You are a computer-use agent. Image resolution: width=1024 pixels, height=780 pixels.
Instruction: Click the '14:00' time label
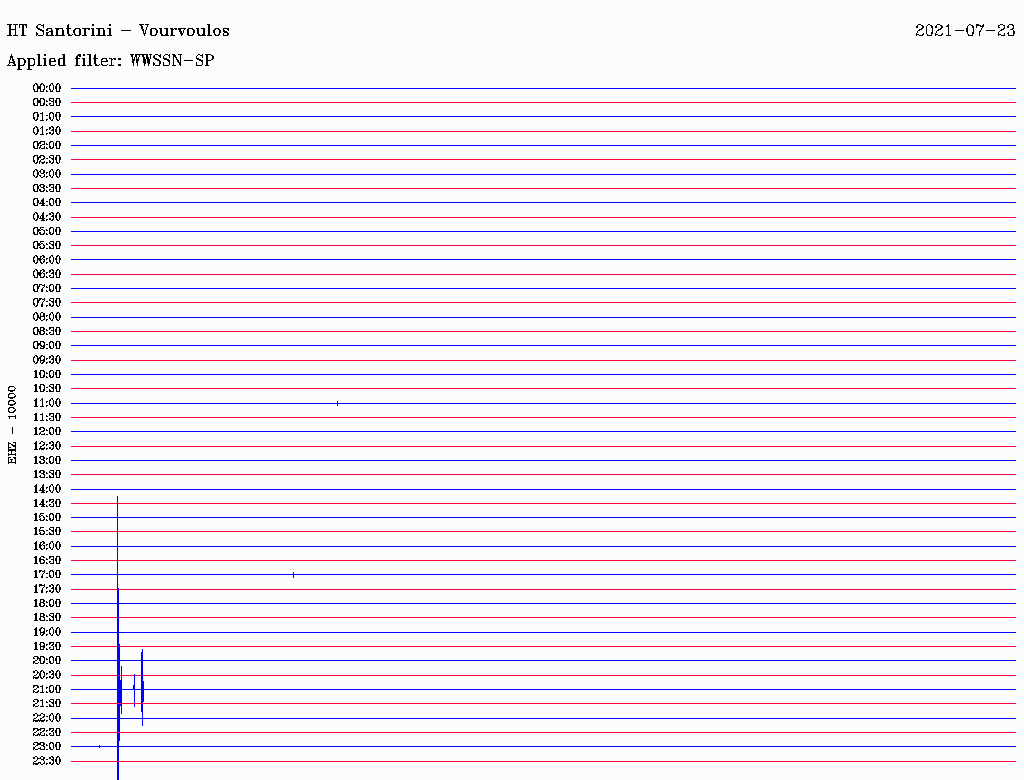point(47,489)
